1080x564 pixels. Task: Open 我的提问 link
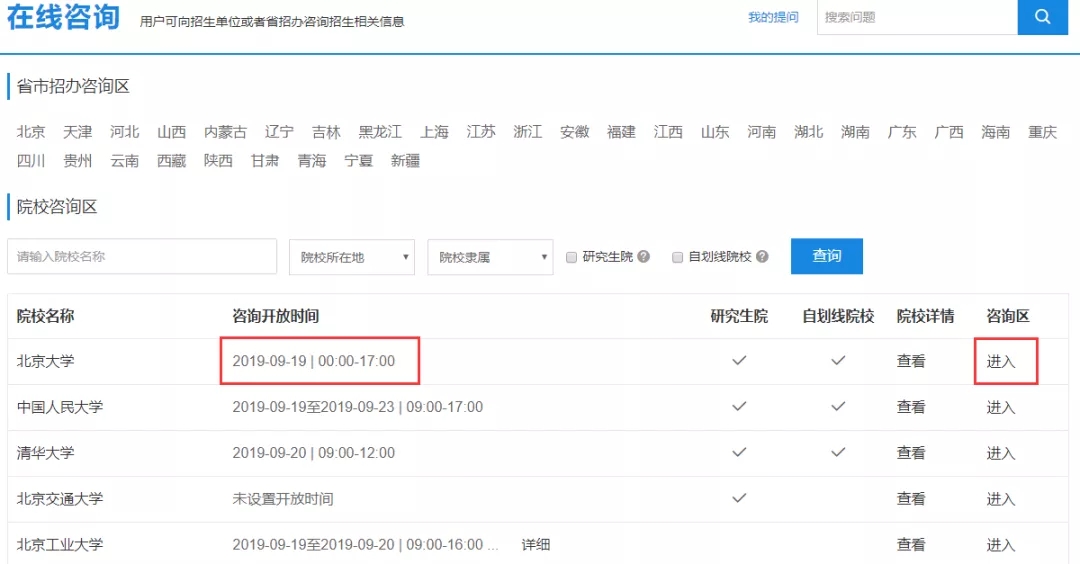(x=773, y=17)
